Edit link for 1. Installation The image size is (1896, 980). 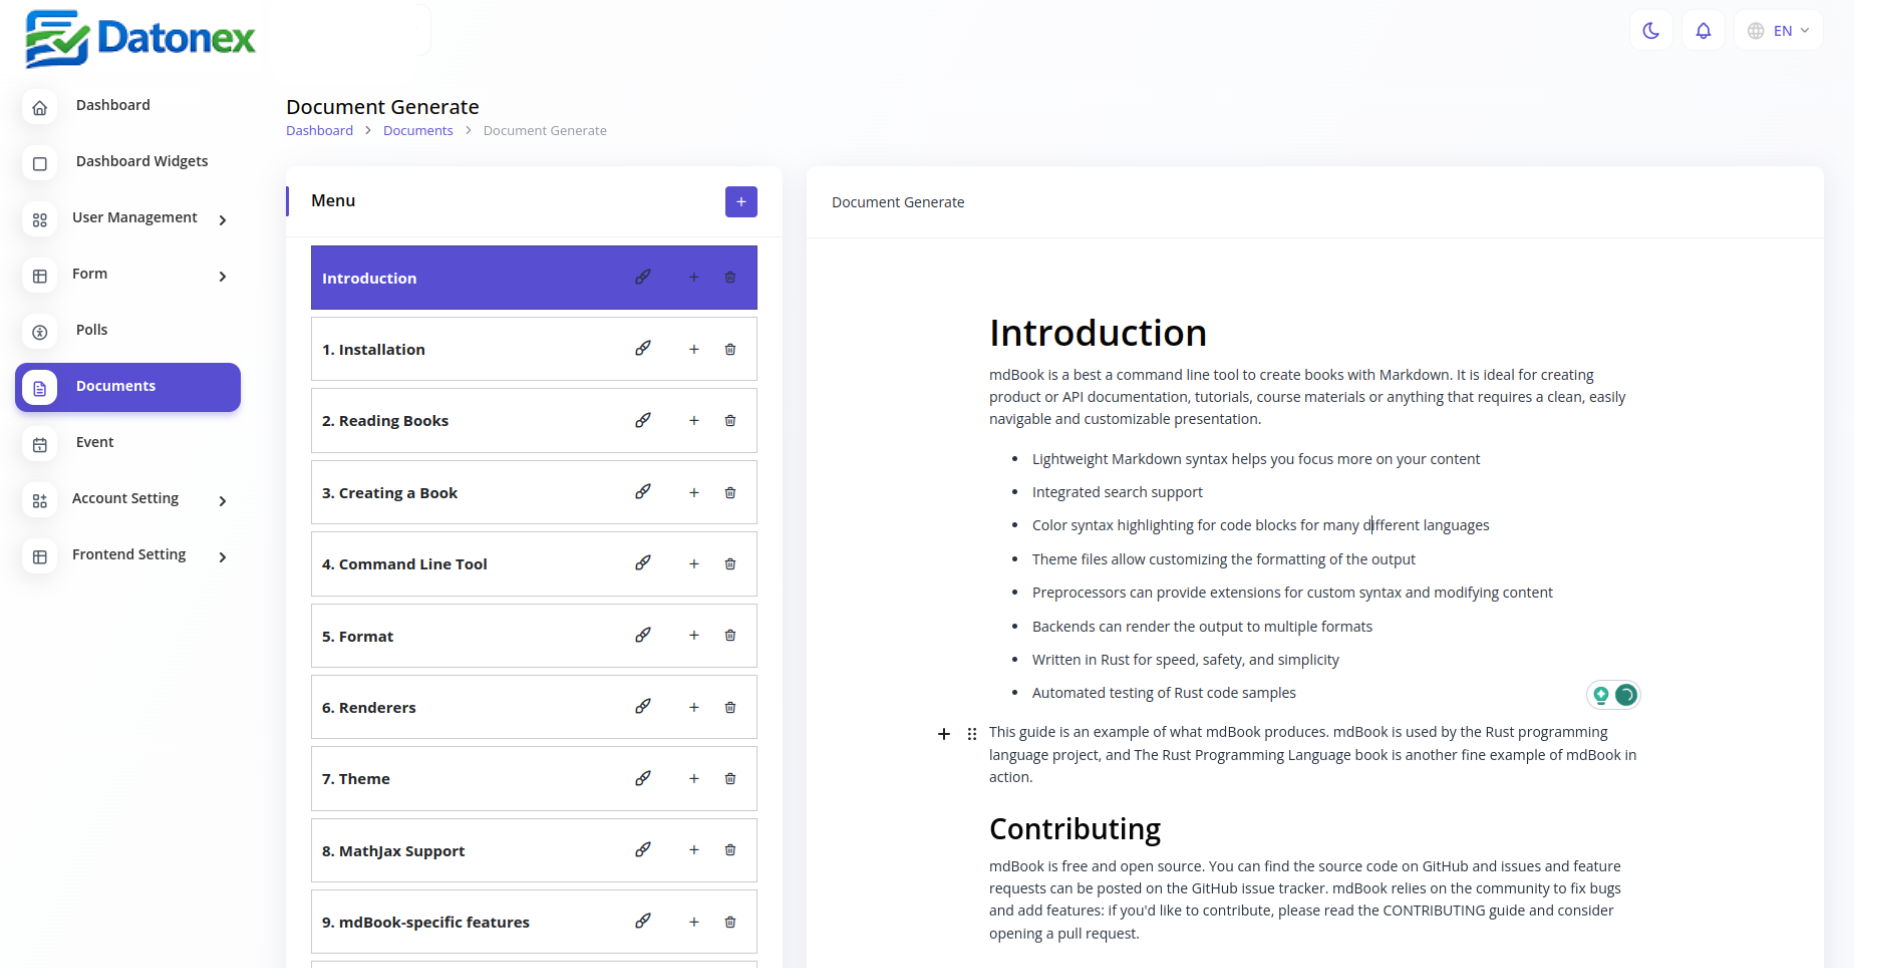pyautogui.click(x=643, y=349)
